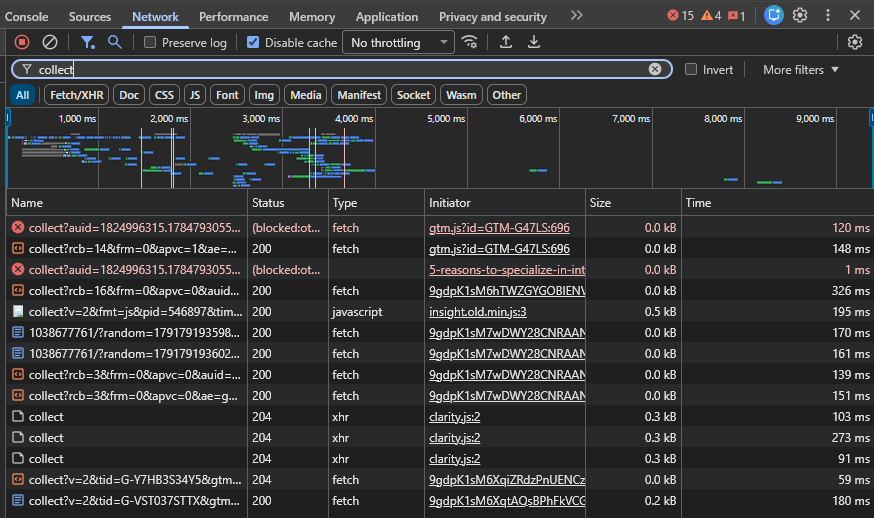This screenshot has width=874, height=518.
Task: Open DevTools kebab menu
Action: tap(828, 15)
